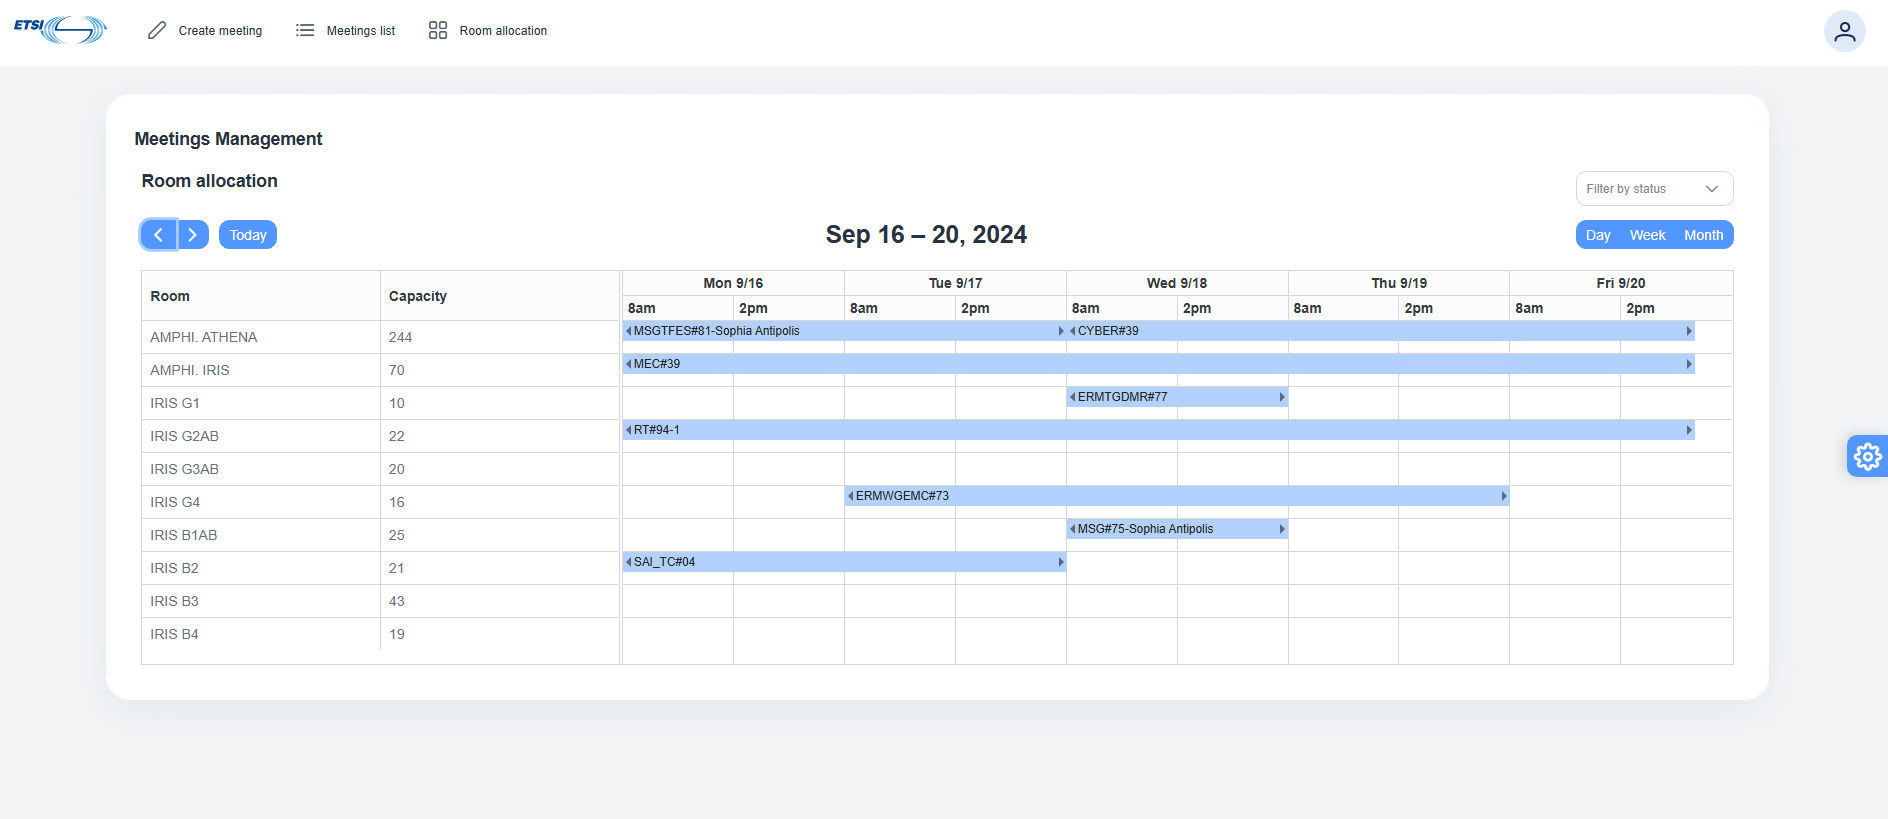Select the AMPHI. ATHENA room row

coord(380,337)
